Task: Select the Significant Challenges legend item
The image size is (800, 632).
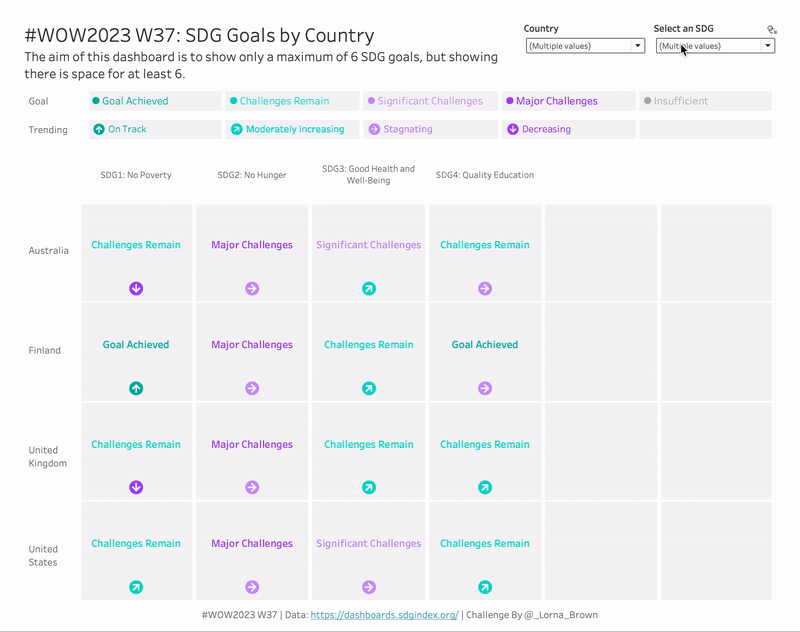Action: 430,101
